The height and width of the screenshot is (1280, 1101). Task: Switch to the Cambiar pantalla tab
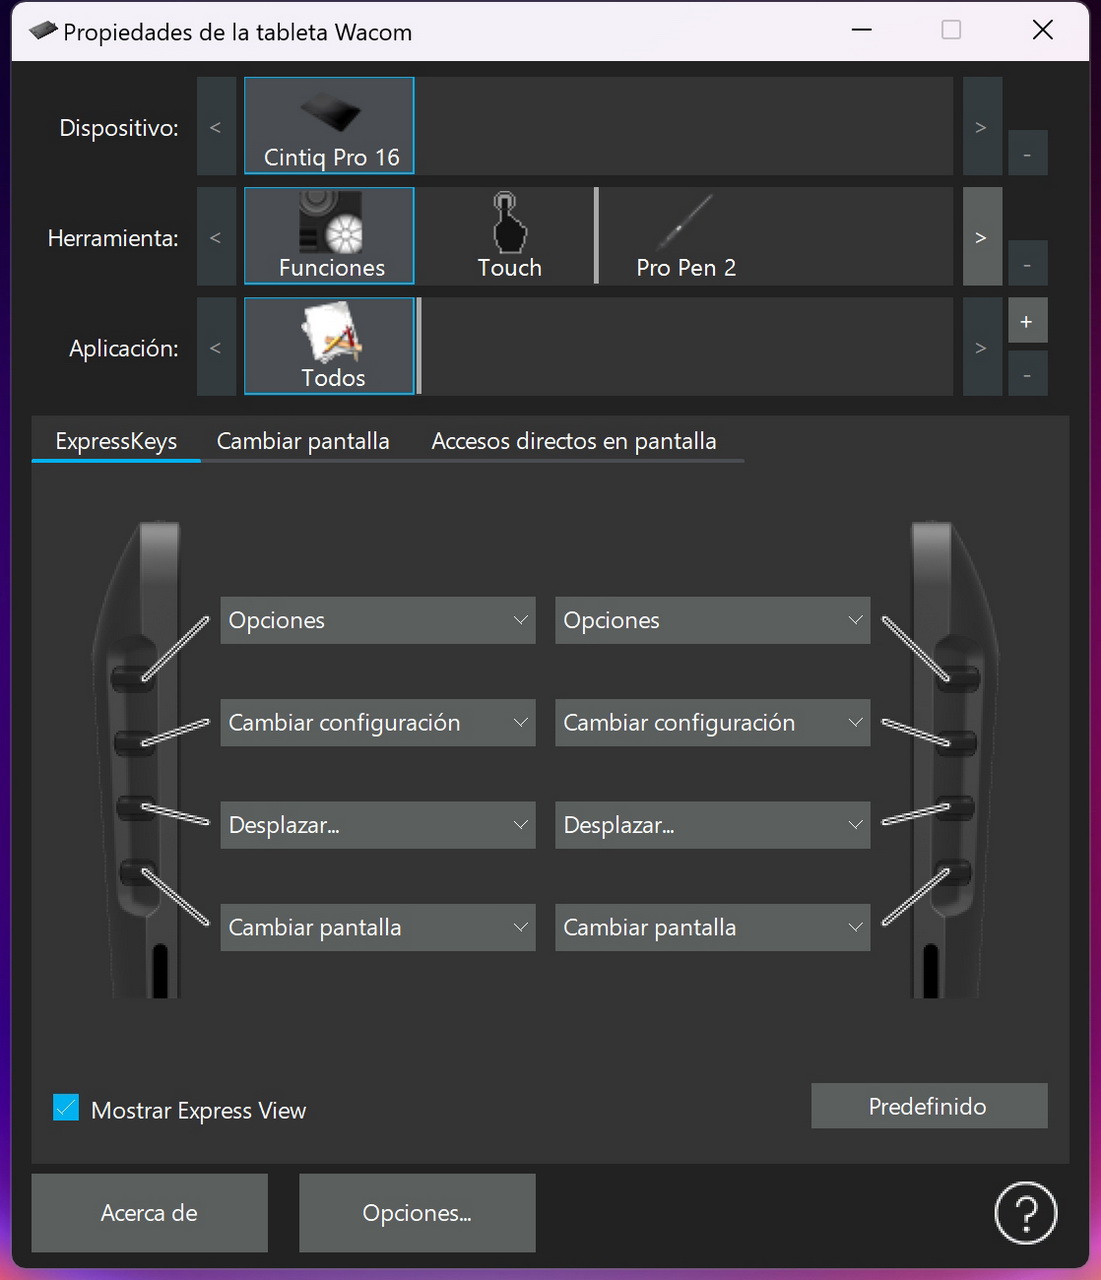click(x=303, y=441)
